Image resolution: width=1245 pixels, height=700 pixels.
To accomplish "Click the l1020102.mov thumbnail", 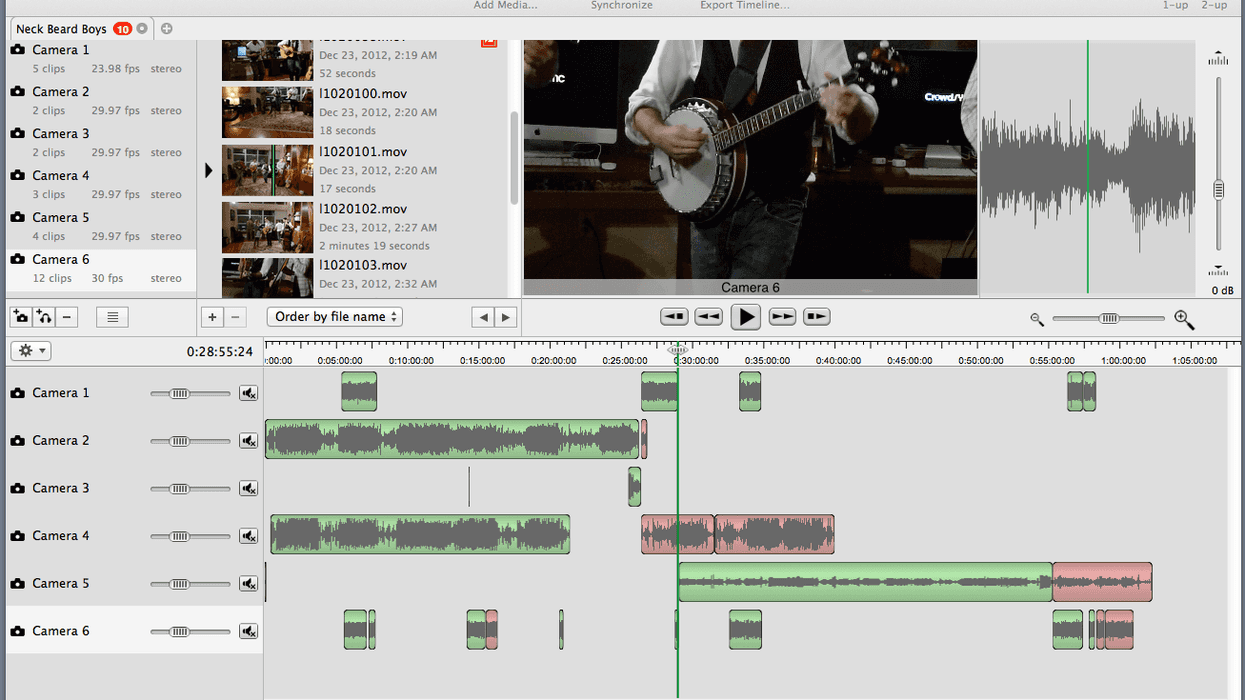I will click(267, 228).
